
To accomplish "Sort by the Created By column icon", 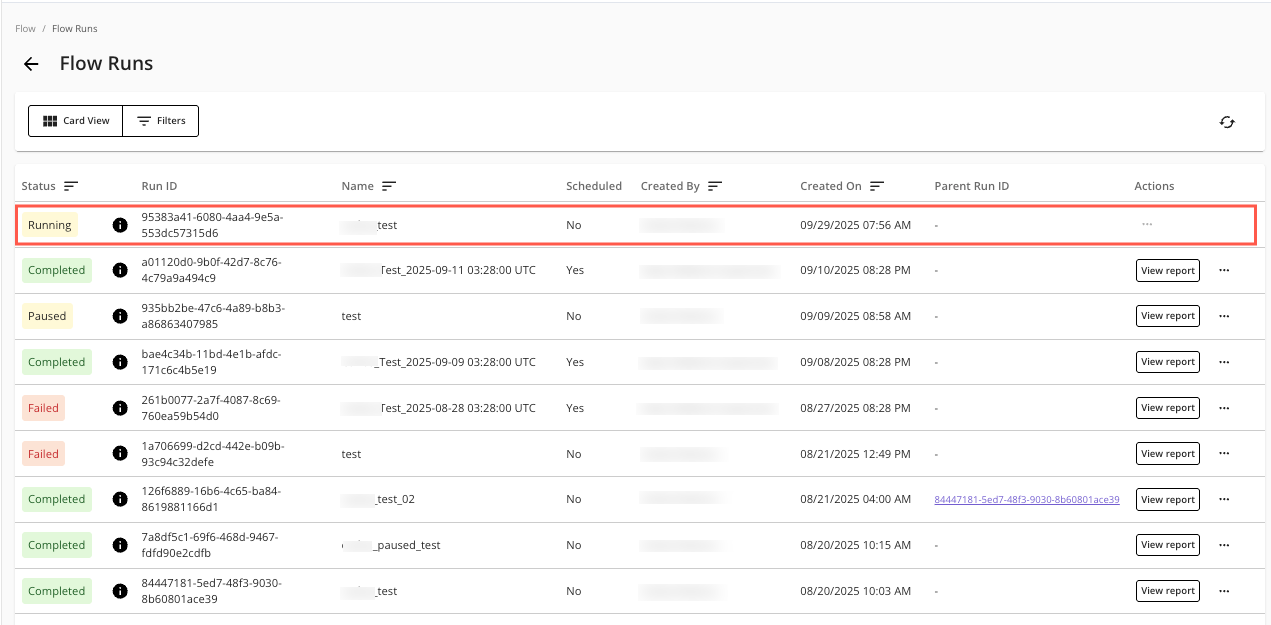I will [x=715, y=186].
